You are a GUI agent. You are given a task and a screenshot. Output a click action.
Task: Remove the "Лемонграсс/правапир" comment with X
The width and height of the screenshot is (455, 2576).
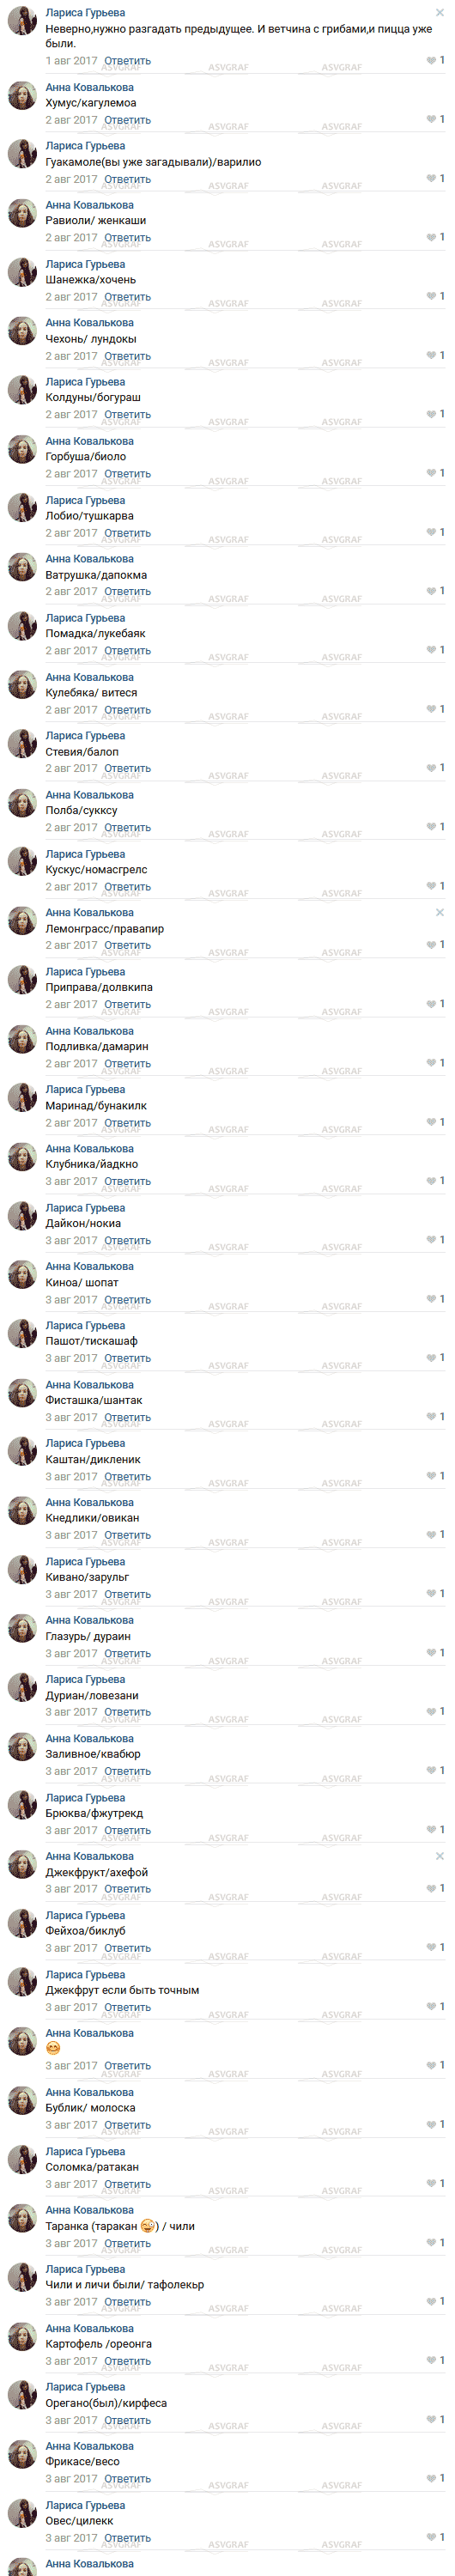click(x=440, y=913)
